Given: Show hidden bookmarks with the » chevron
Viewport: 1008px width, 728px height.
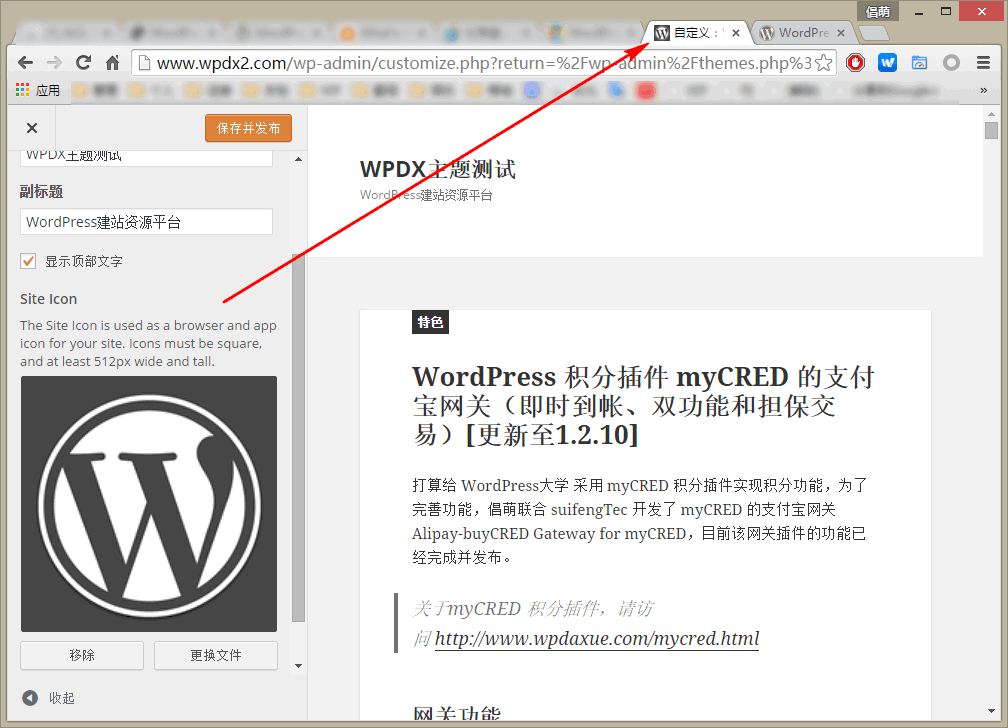Looking at the screenshot, I should [x=984, y=90].
